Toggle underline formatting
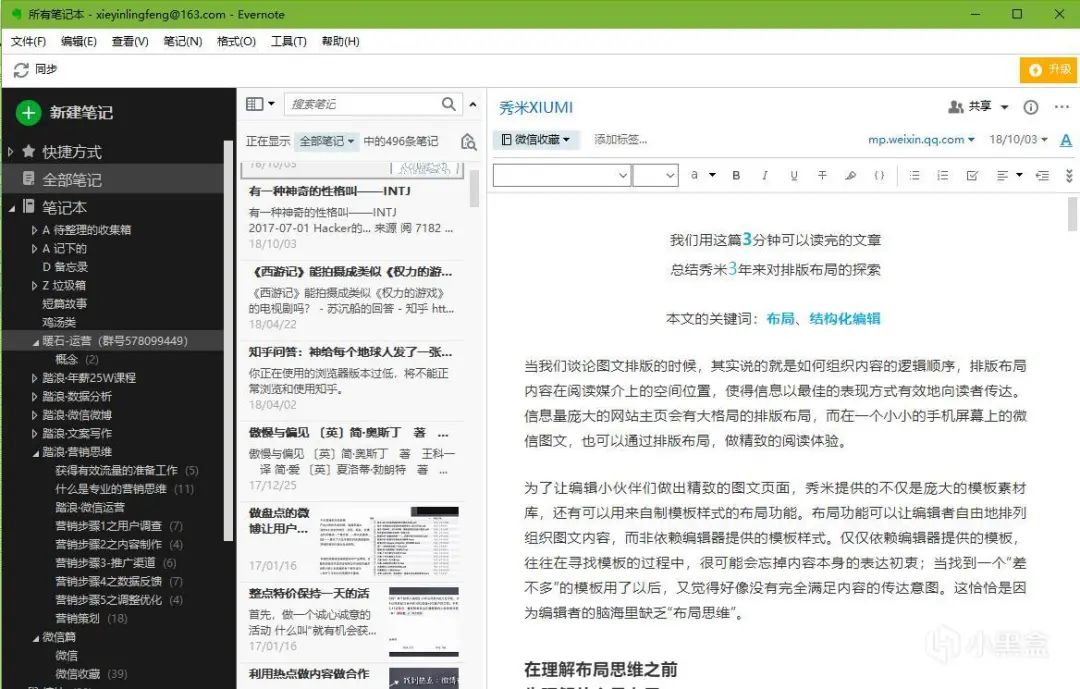 (793, 175)
